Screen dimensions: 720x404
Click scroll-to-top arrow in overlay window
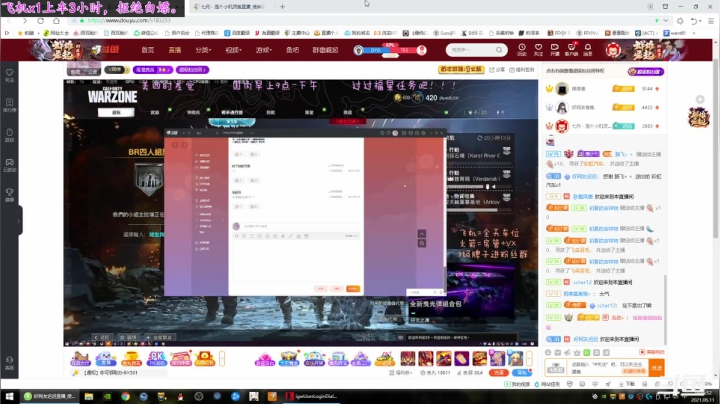pyautogui.click(x=422, y=234)
